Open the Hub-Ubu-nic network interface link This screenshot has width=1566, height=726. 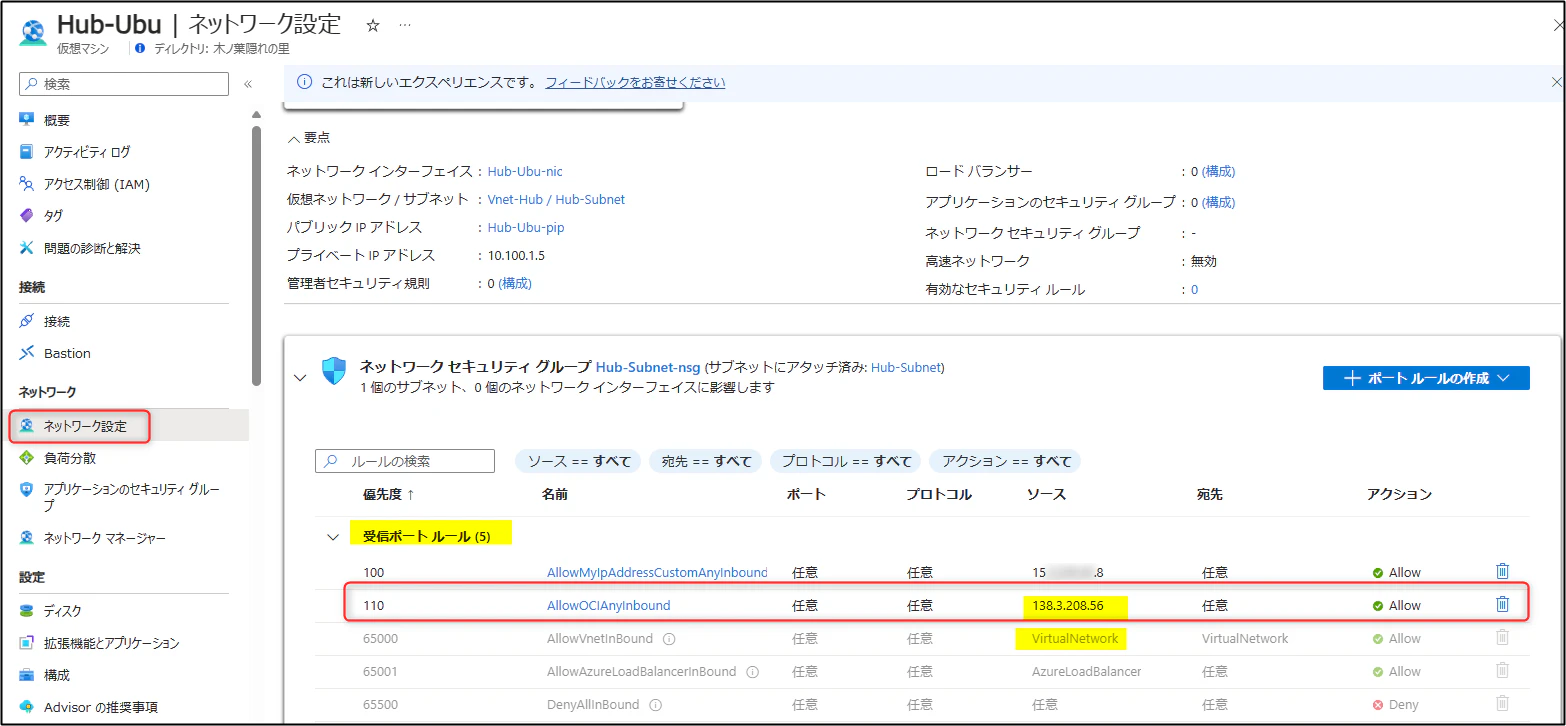525,171
